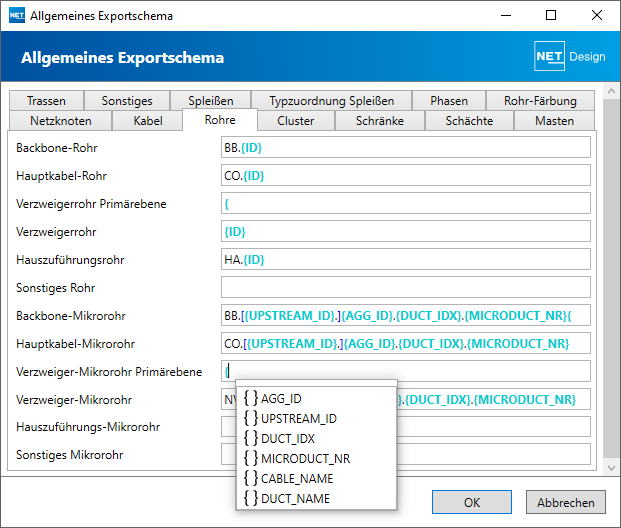This screenshot has height=528, width=621.
Task: Focus the Verzweigerrohr Primärebene field
Action: click(406, 203)
